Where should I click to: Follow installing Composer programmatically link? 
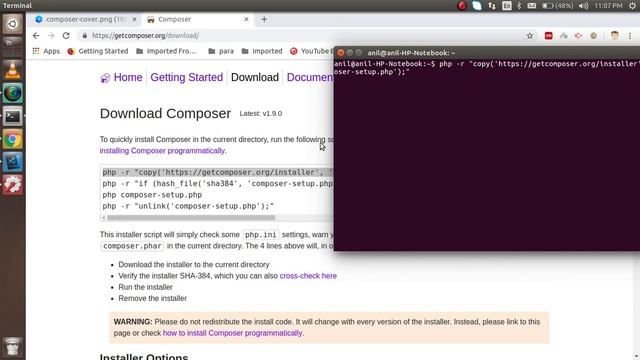pos(162,151)
